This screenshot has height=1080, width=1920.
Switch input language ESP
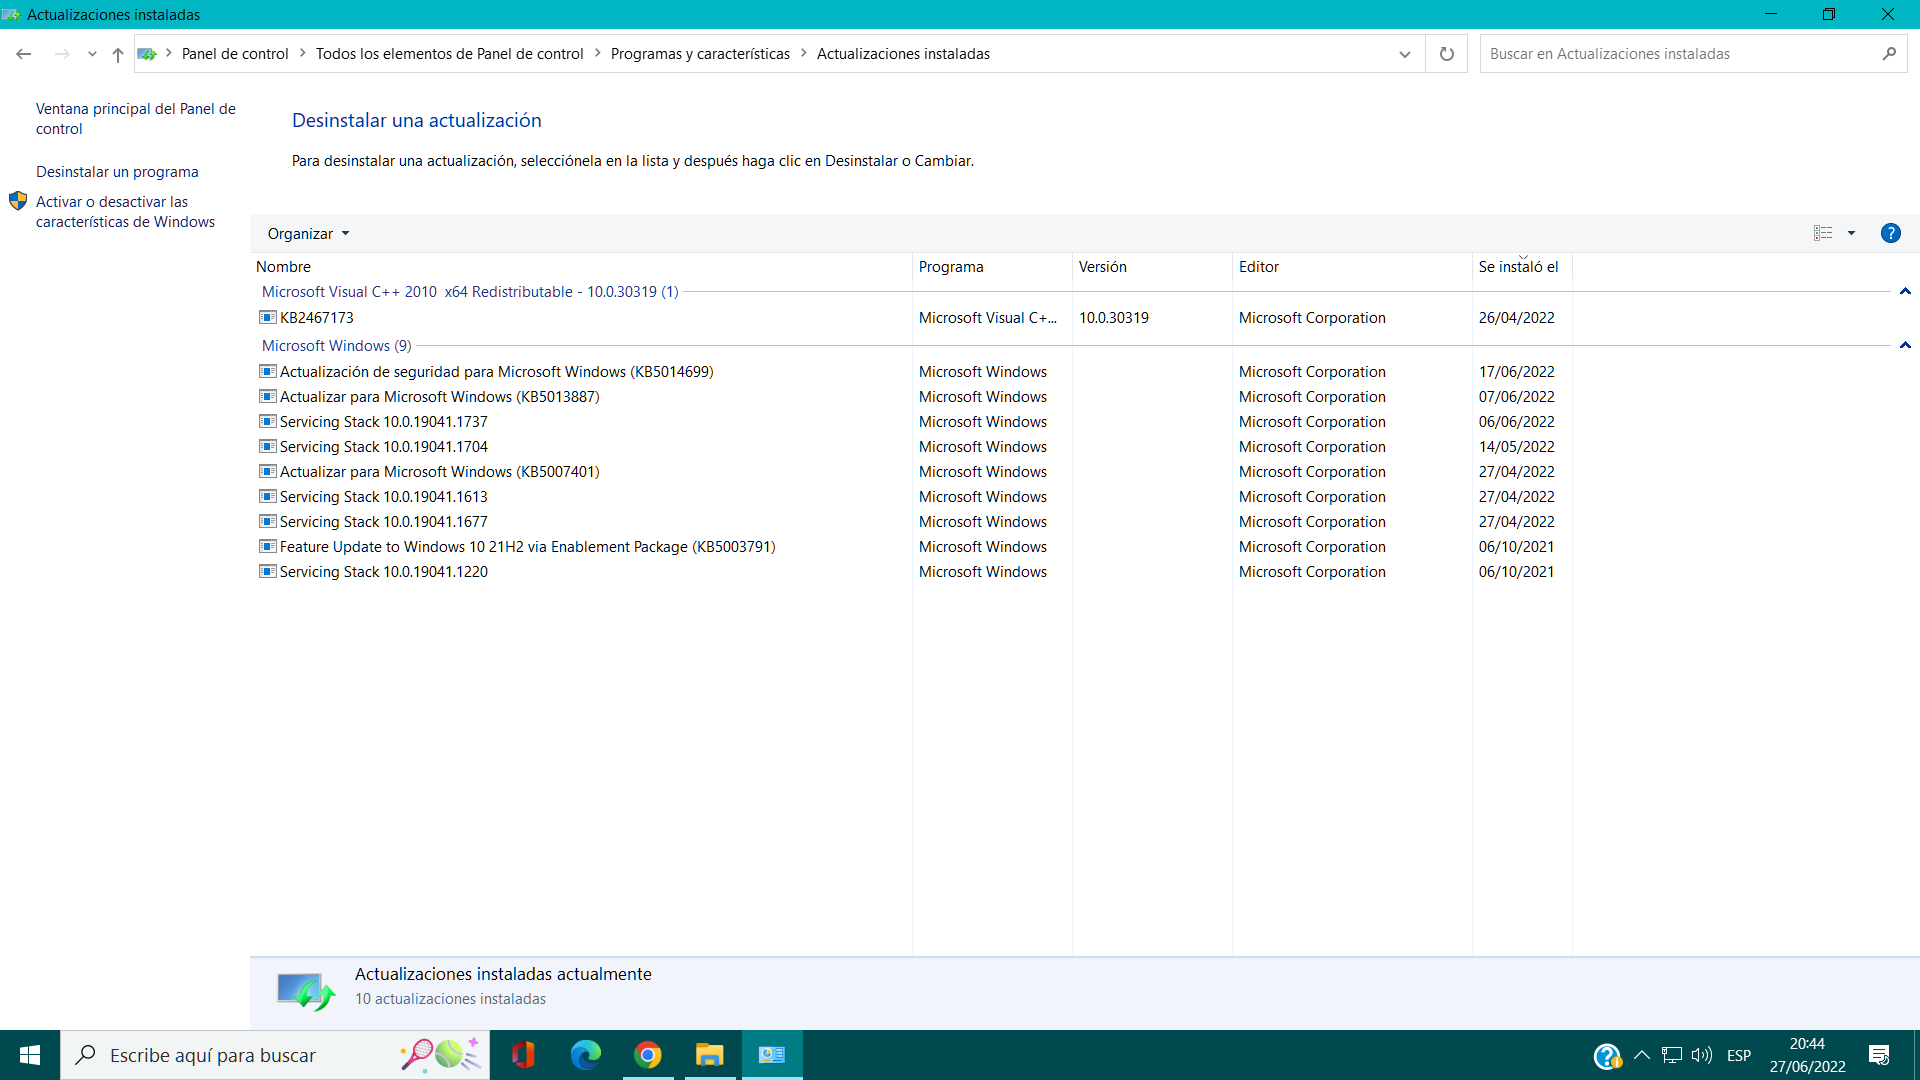(1739, 1055)
